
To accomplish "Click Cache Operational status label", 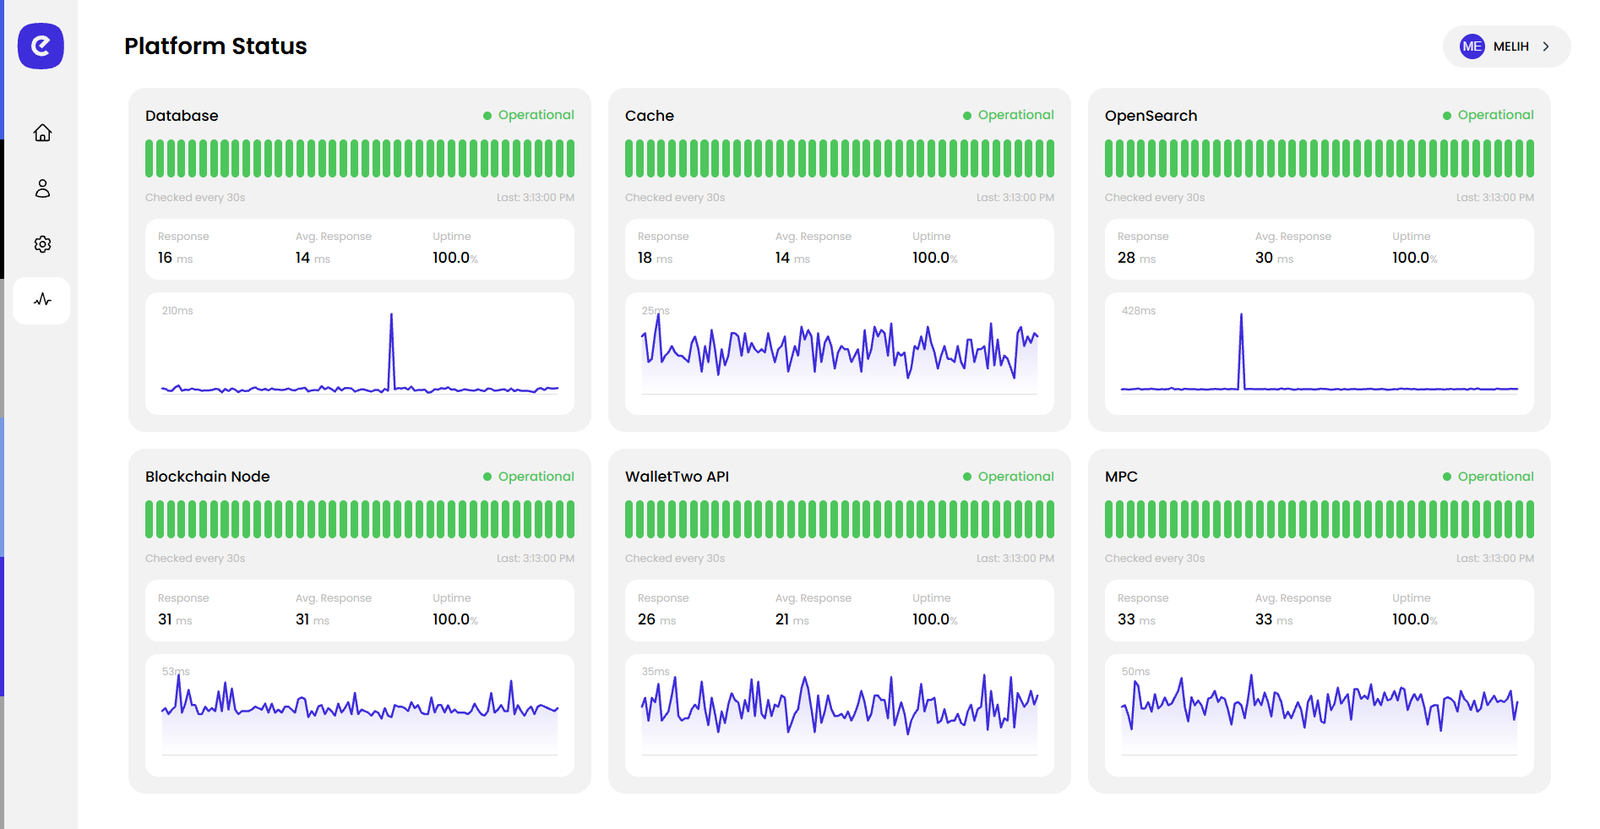I will (1016, 115).
